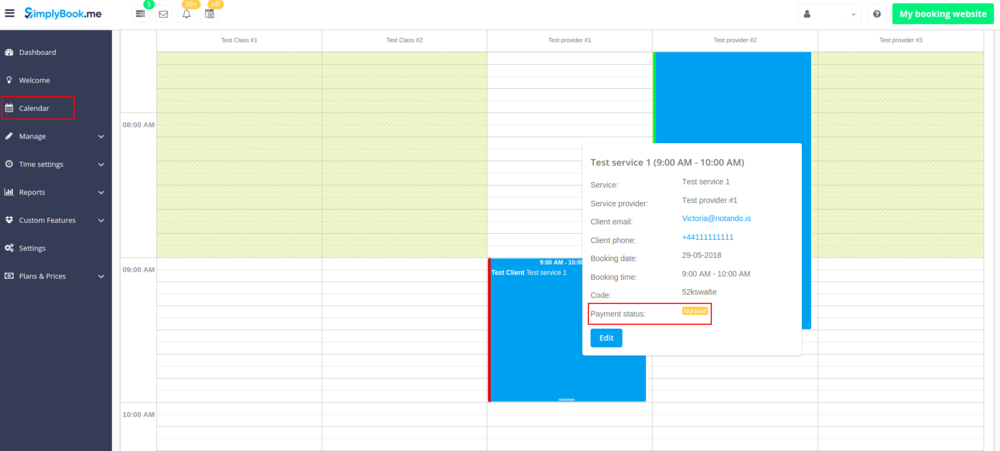Viewport: 1000px width, 451px height.
Task: Expand Plans & Prices in sidebar
Action: [x=56, y=276]
